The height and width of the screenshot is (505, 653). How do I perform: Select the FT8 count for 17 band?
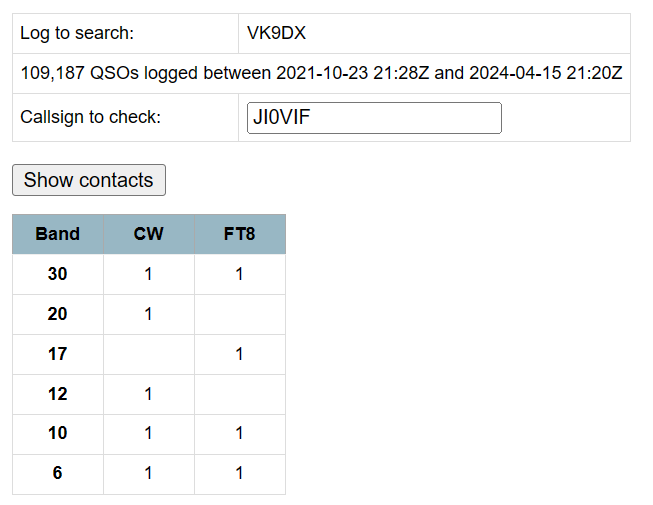point(239,354)
